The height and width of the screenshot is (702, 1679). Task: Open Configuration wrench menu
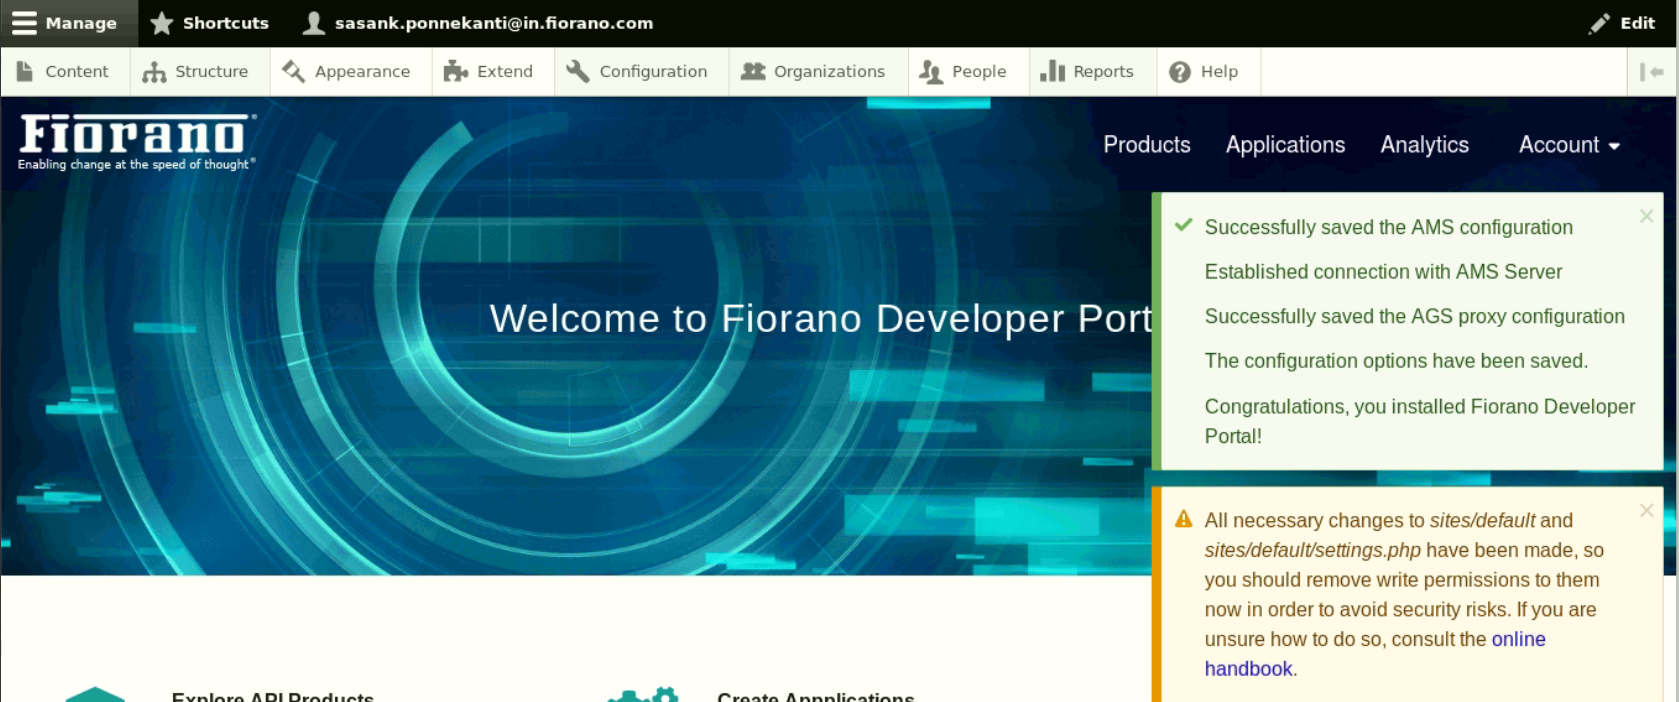point(637,72)
